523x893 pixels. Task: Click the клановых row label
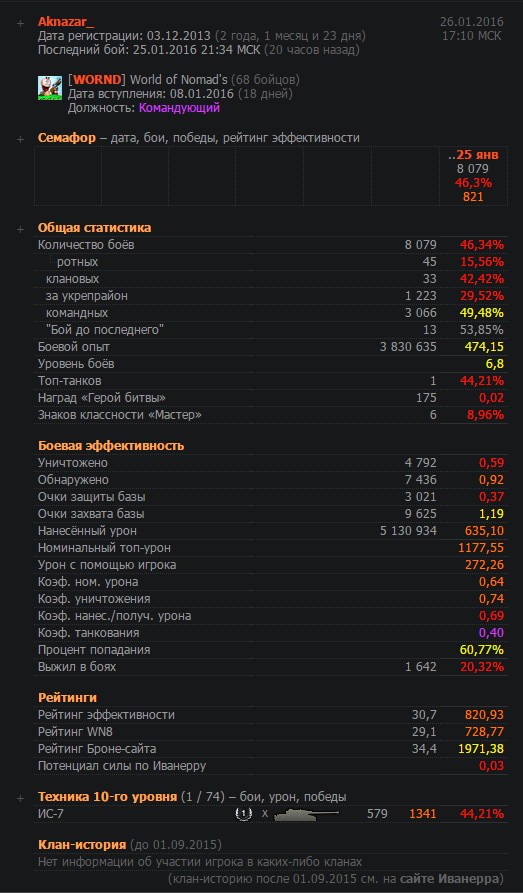[73, 279]
